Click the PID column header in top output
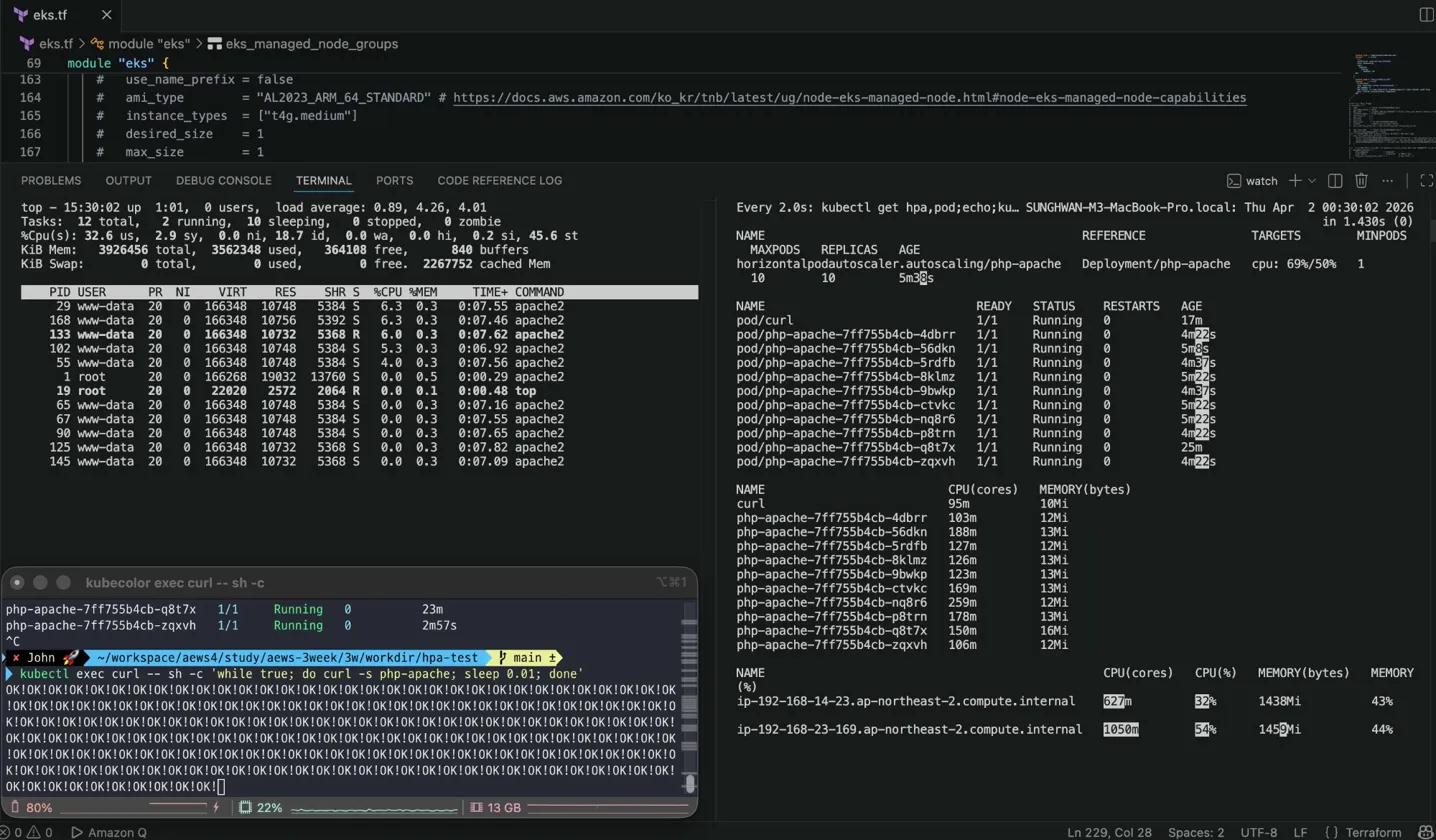 (60, 292)
